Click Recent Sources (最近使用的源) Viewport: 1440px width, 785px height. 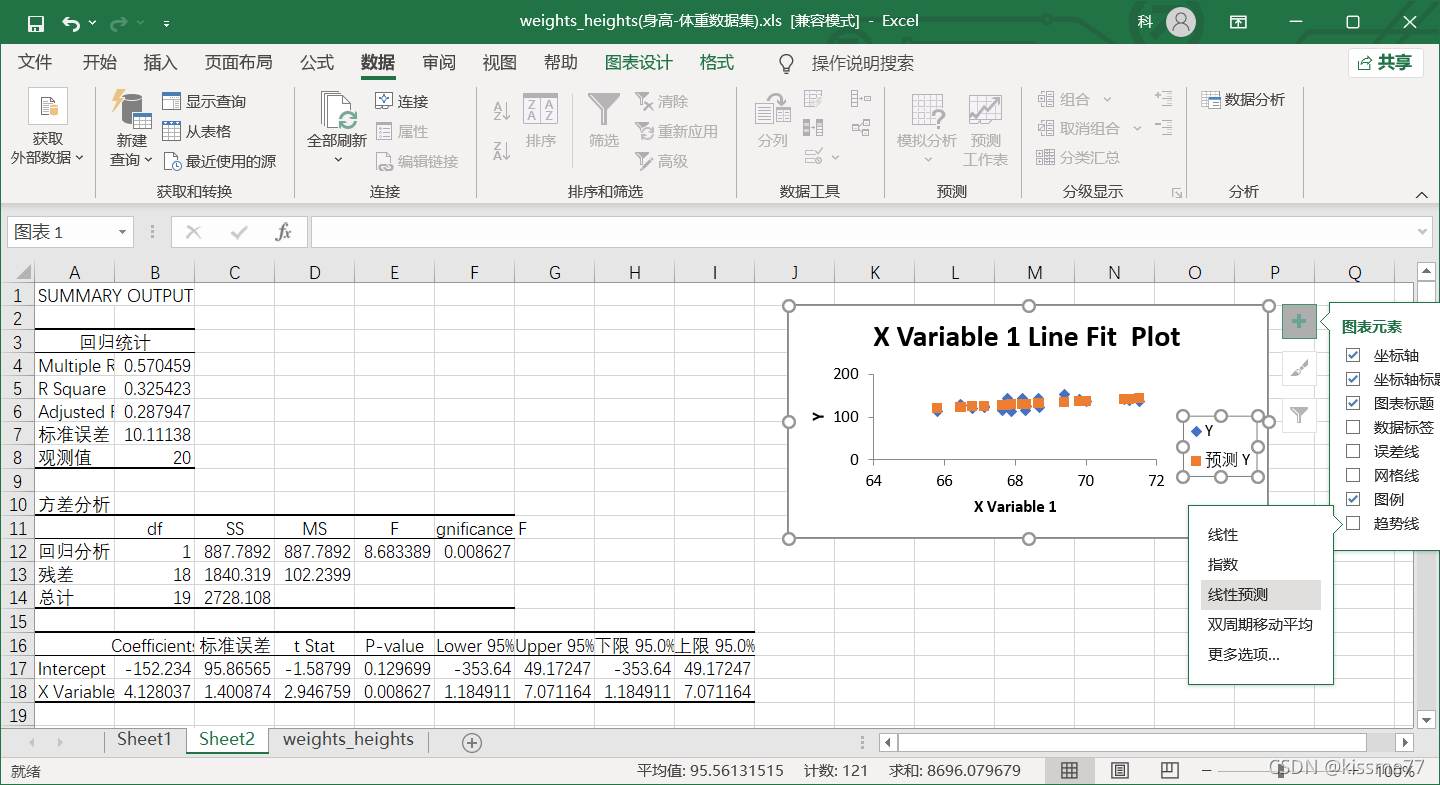(x=219, y=161)
